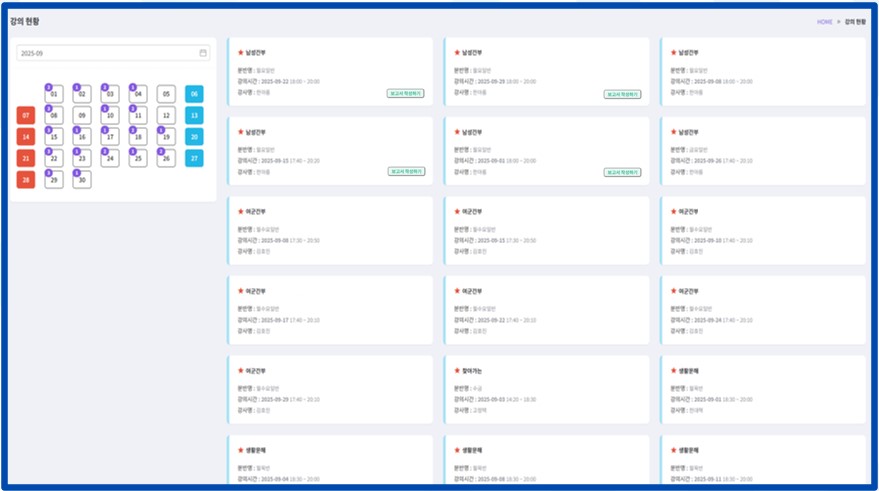The image size is (879, 491).
Task: Open the calendar picker icon in the month field
Action: point(203,53)
